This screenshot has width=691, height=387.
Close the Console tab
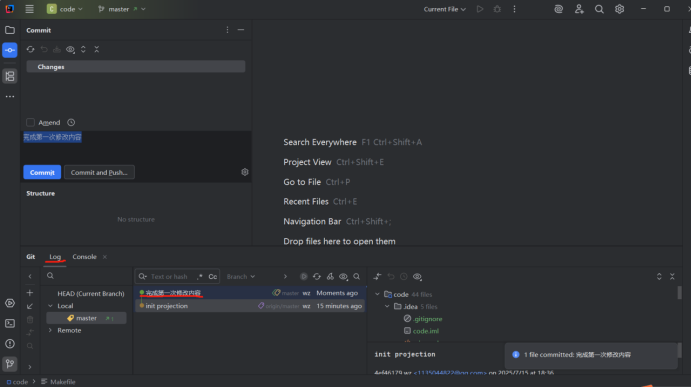105,257
